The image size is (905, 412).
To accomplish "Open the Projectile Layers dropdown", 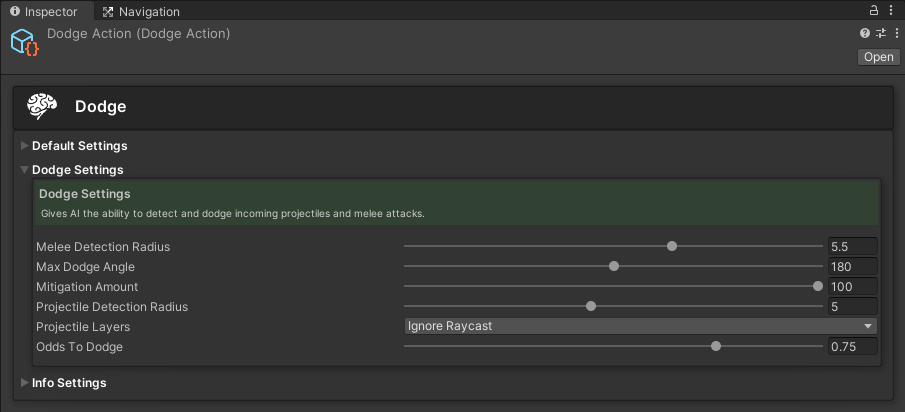I will tap(640, 326).
